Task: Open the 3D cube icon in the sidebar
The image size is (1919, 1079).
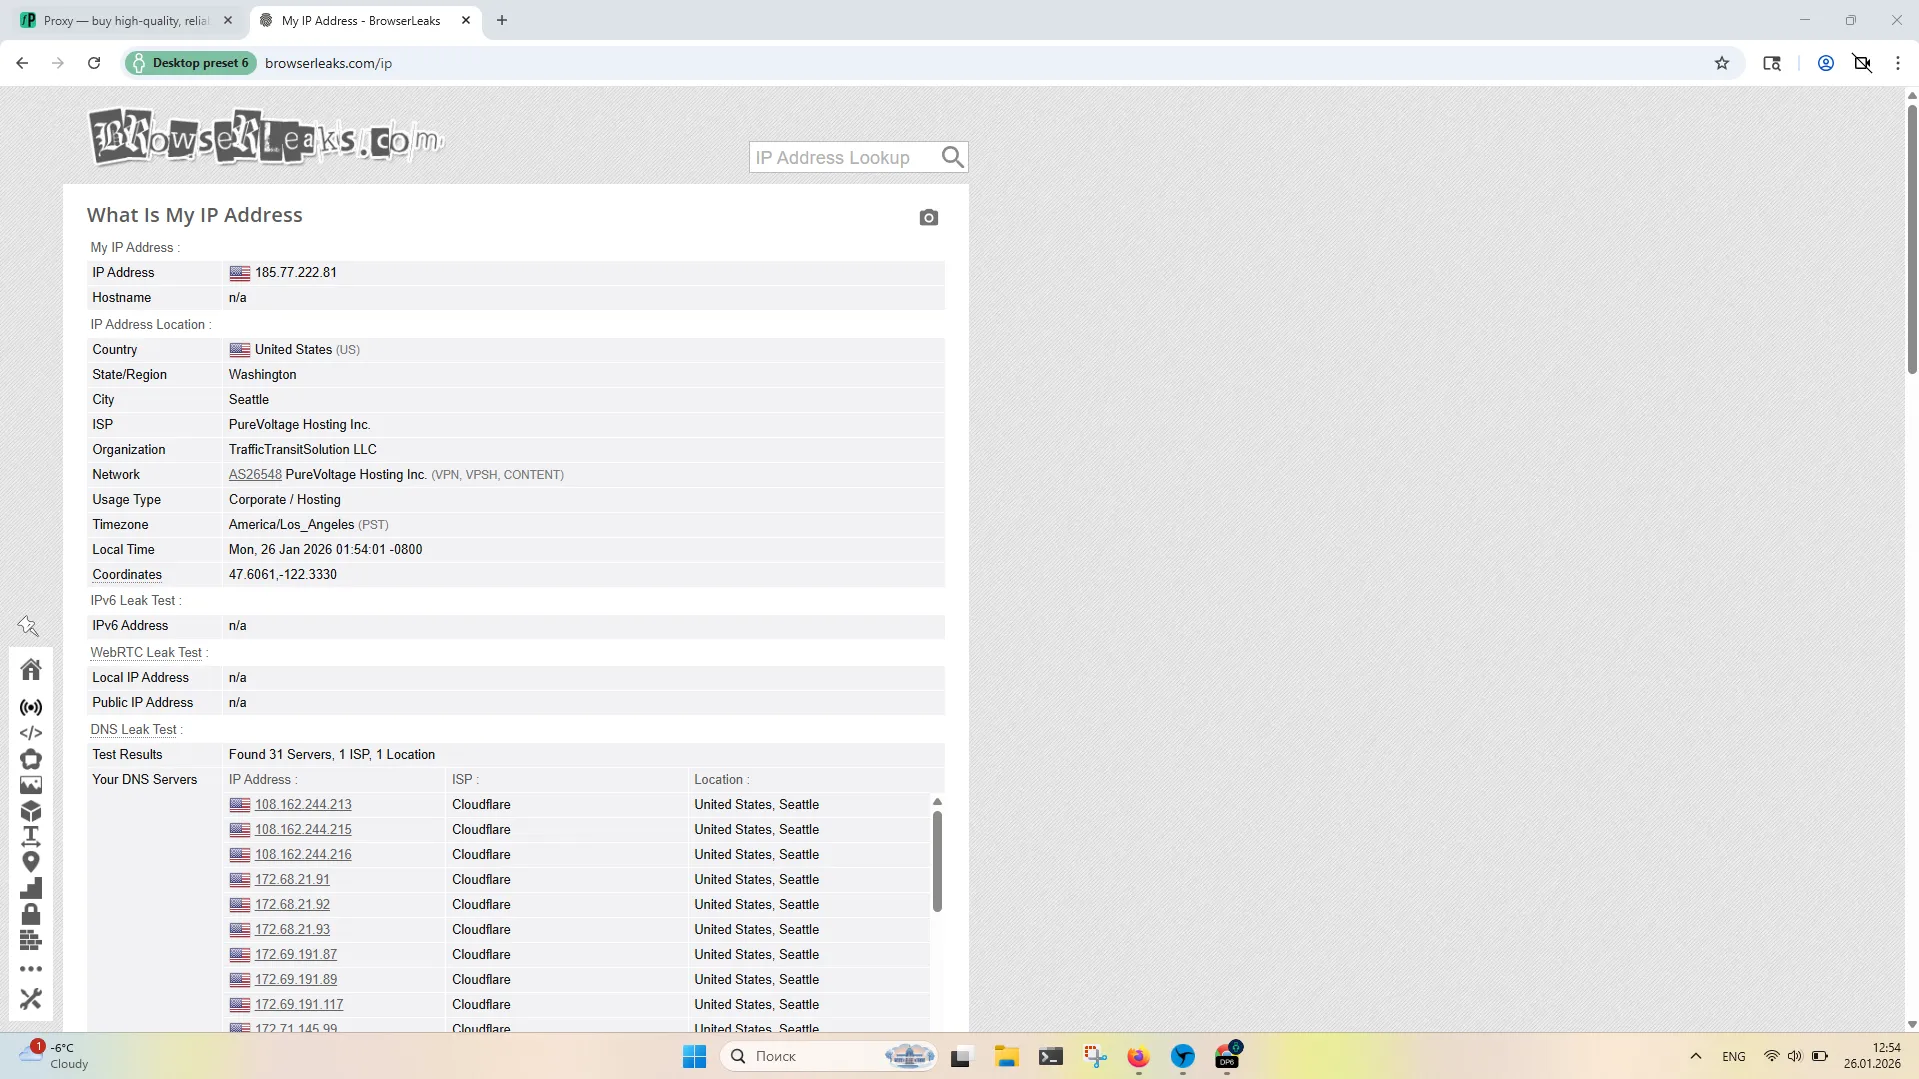Action: tap(31, 811)
